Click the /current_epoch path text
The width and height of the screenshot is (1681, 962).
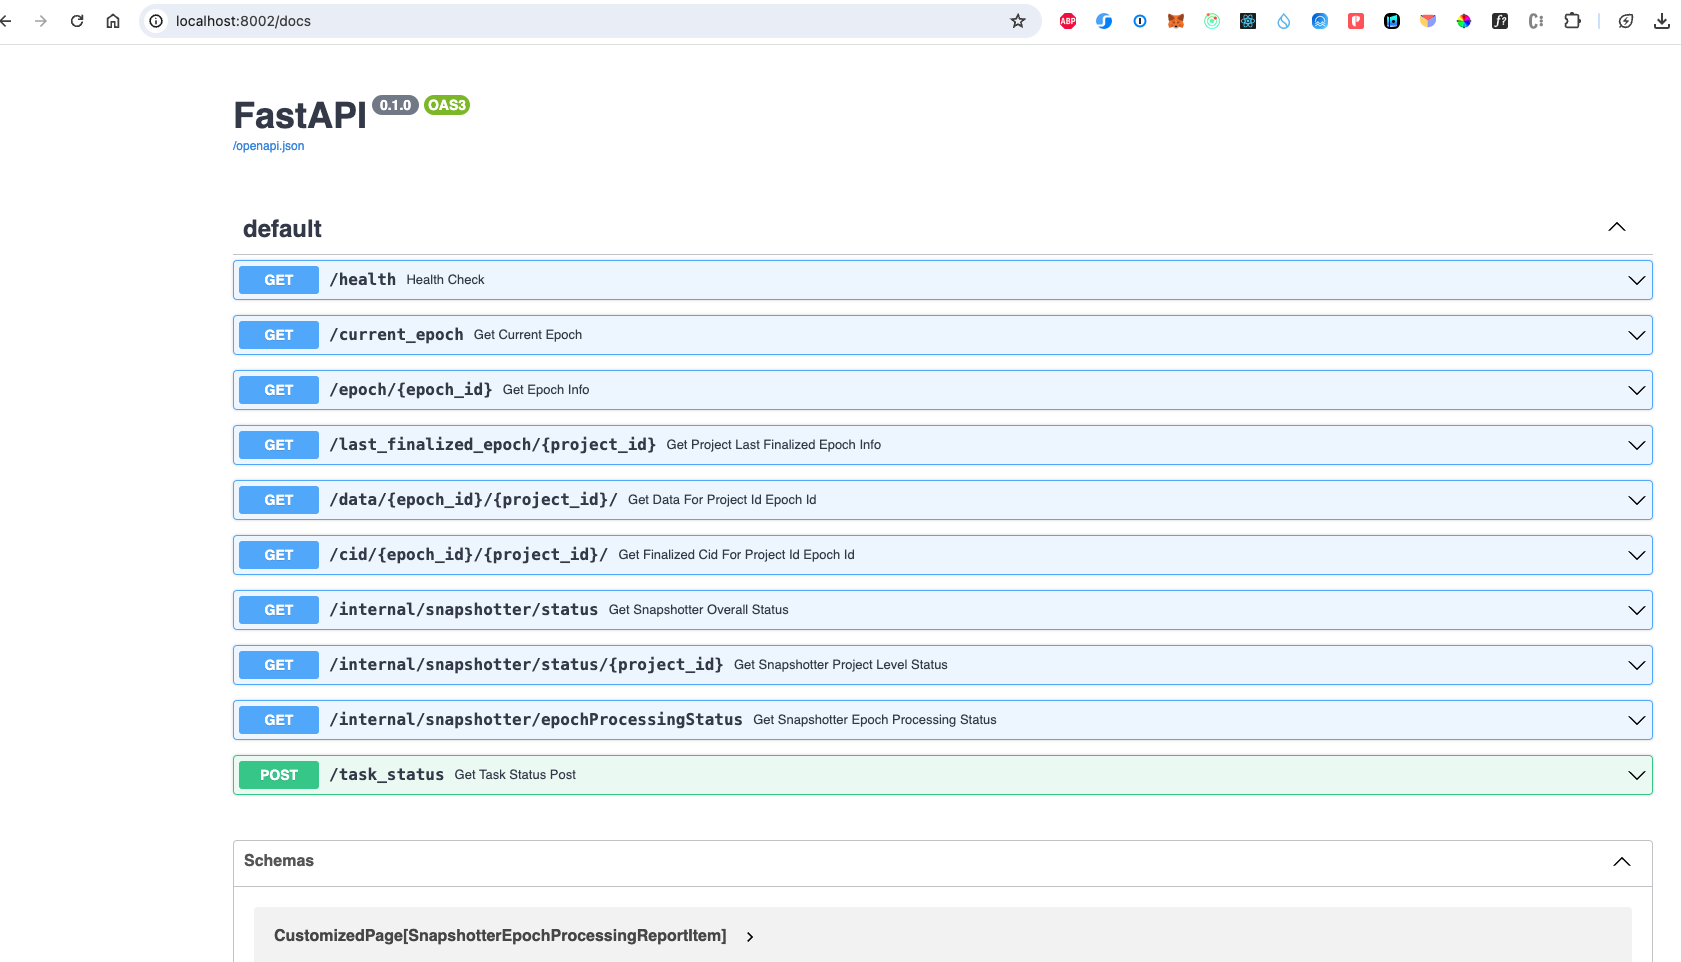click(x=397, y=335)
